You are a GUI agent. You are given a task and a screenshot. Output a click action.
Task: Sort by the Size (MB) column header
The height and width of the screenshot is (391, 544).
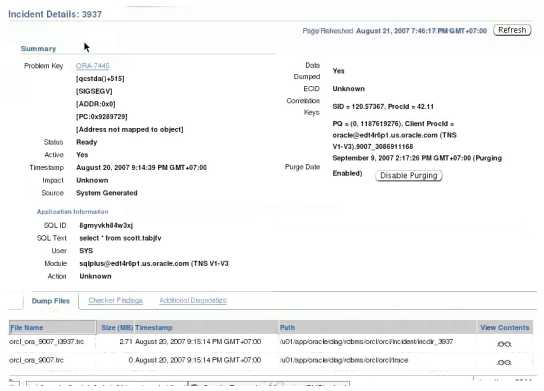click(117, 328)
